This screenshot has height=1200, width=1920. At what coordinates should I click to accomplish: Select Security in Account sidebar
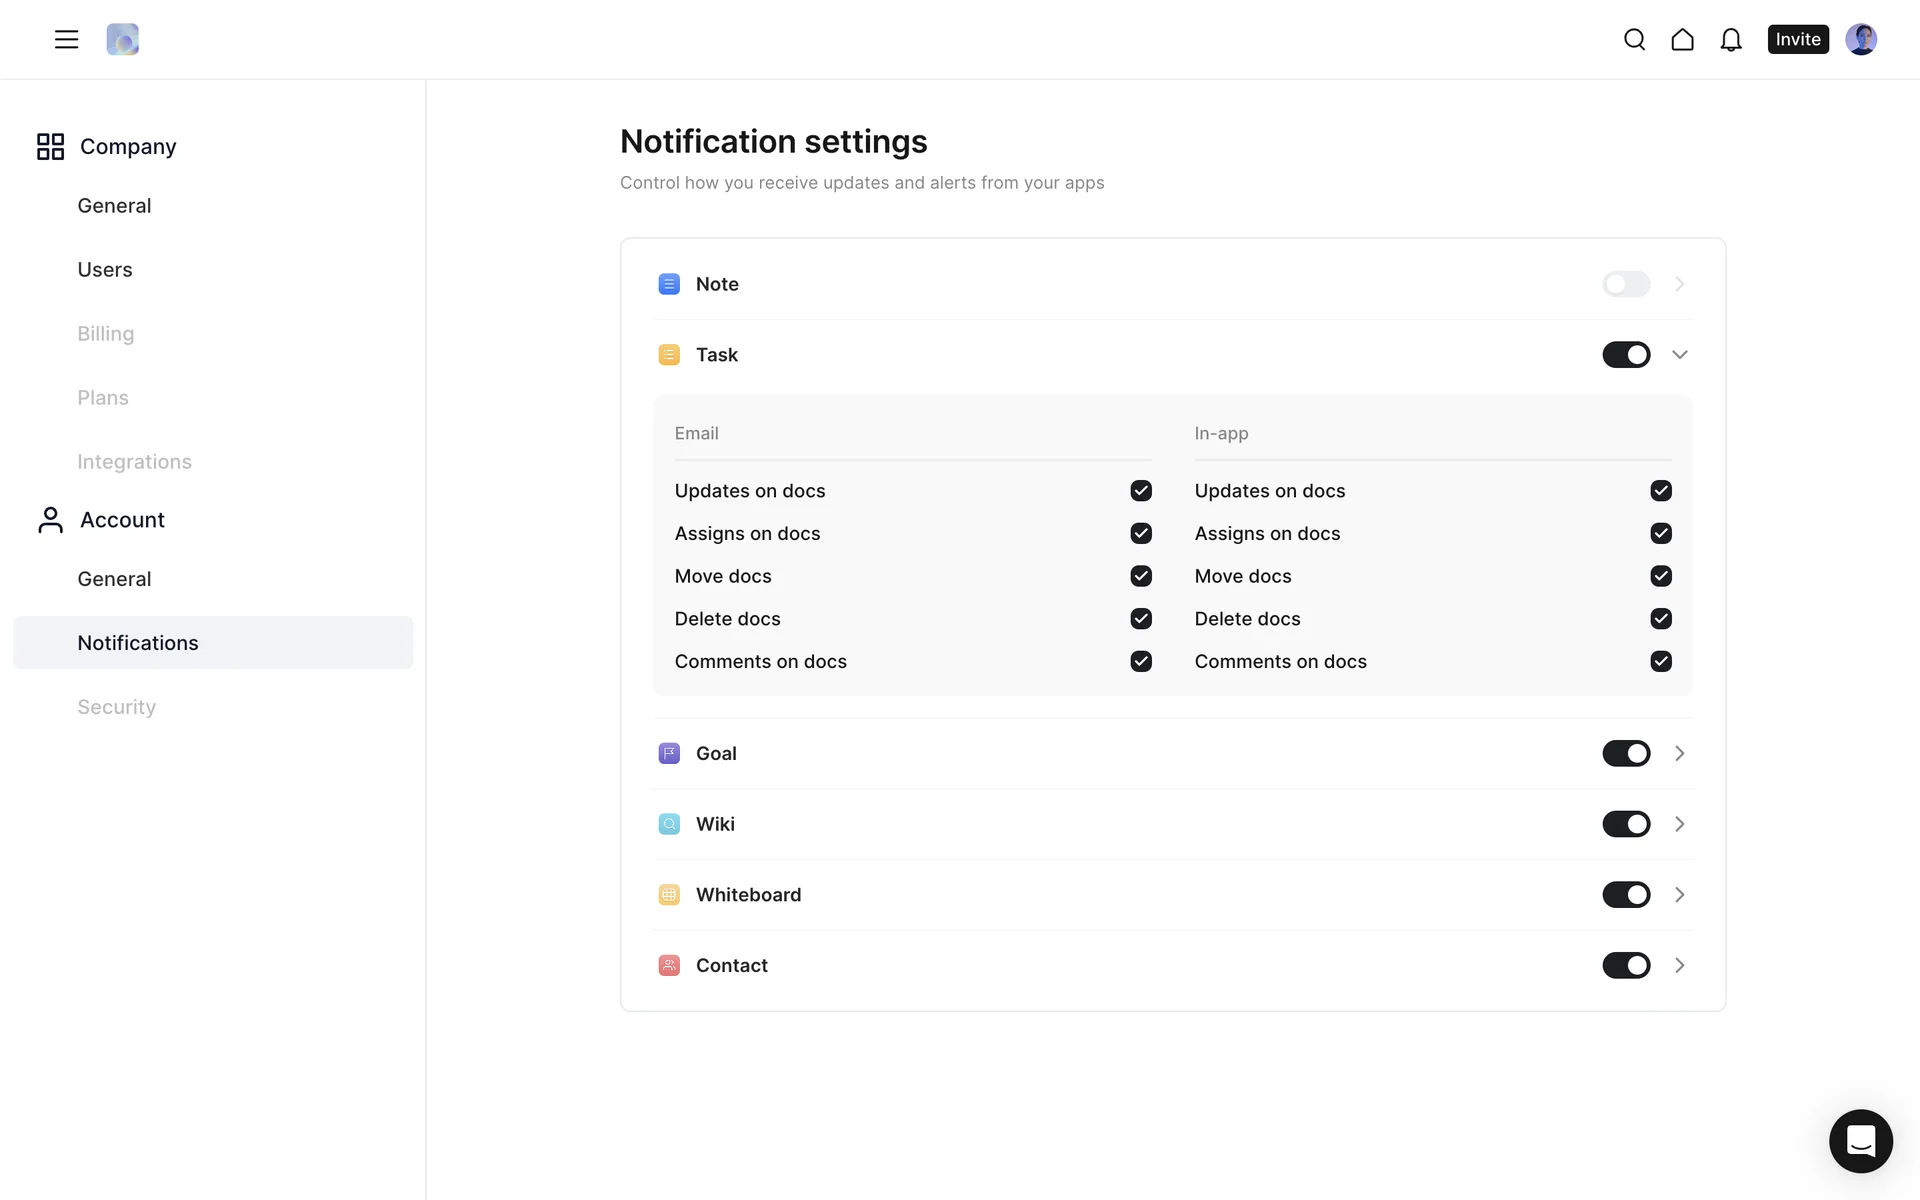tap(117, 707)
